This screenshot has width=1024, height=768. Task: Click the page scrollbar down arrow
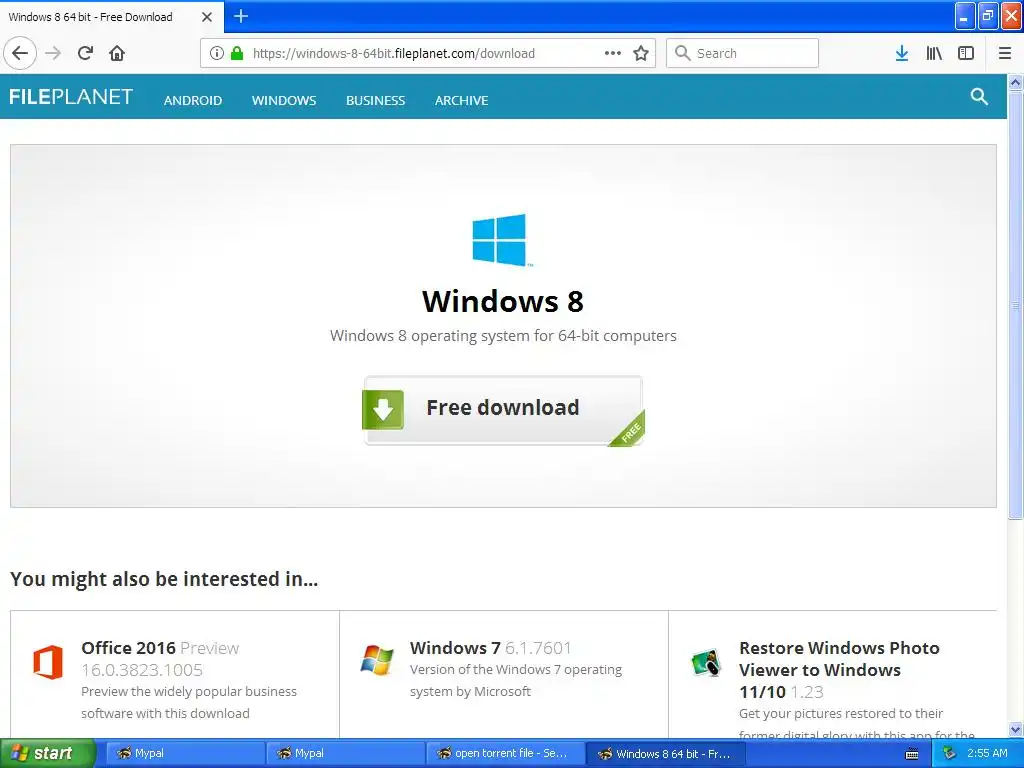pos(1015,729)
